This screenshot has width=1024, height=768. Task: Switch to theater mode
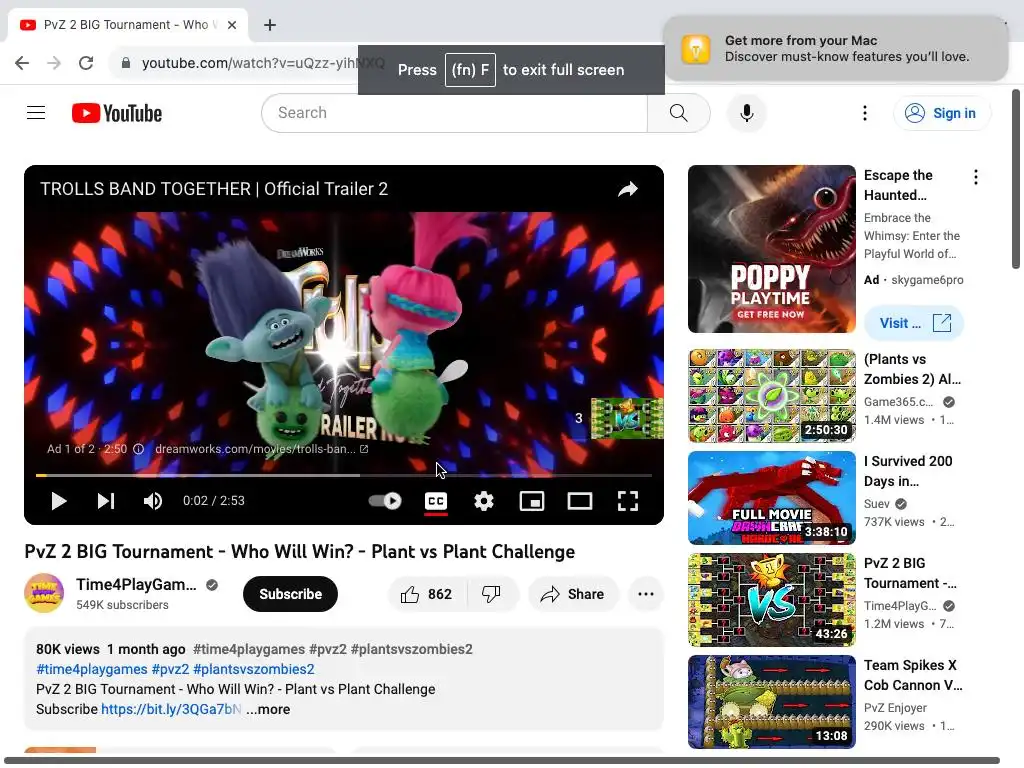[579, 501]
